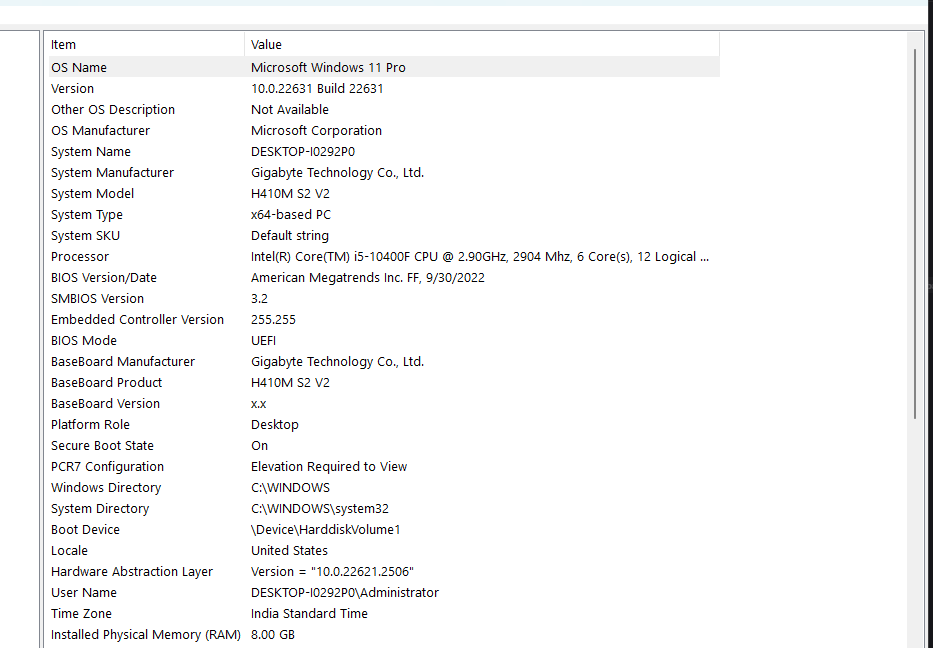Select the value Microsoft Windows 11 Pro
933x648 pixels.
pyautogui.click(x=328, y=67)
